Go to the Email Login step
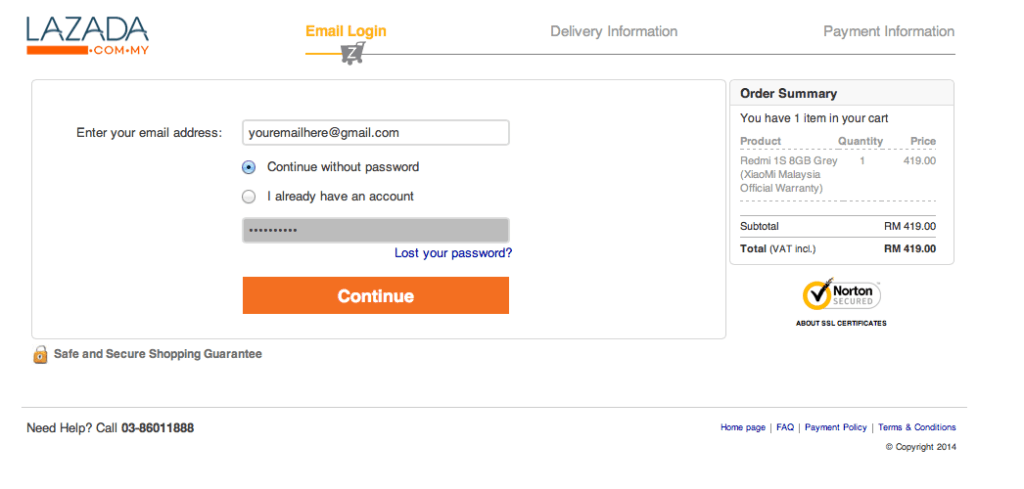Viewport: 1024px width, 489px height. tap(346, 31)
